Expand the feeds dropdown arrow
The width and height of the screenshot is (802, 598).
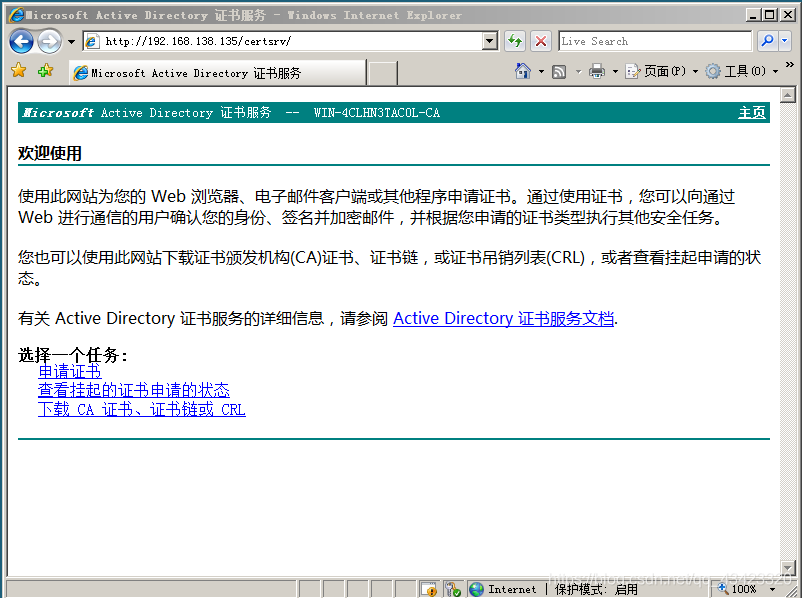578,71
